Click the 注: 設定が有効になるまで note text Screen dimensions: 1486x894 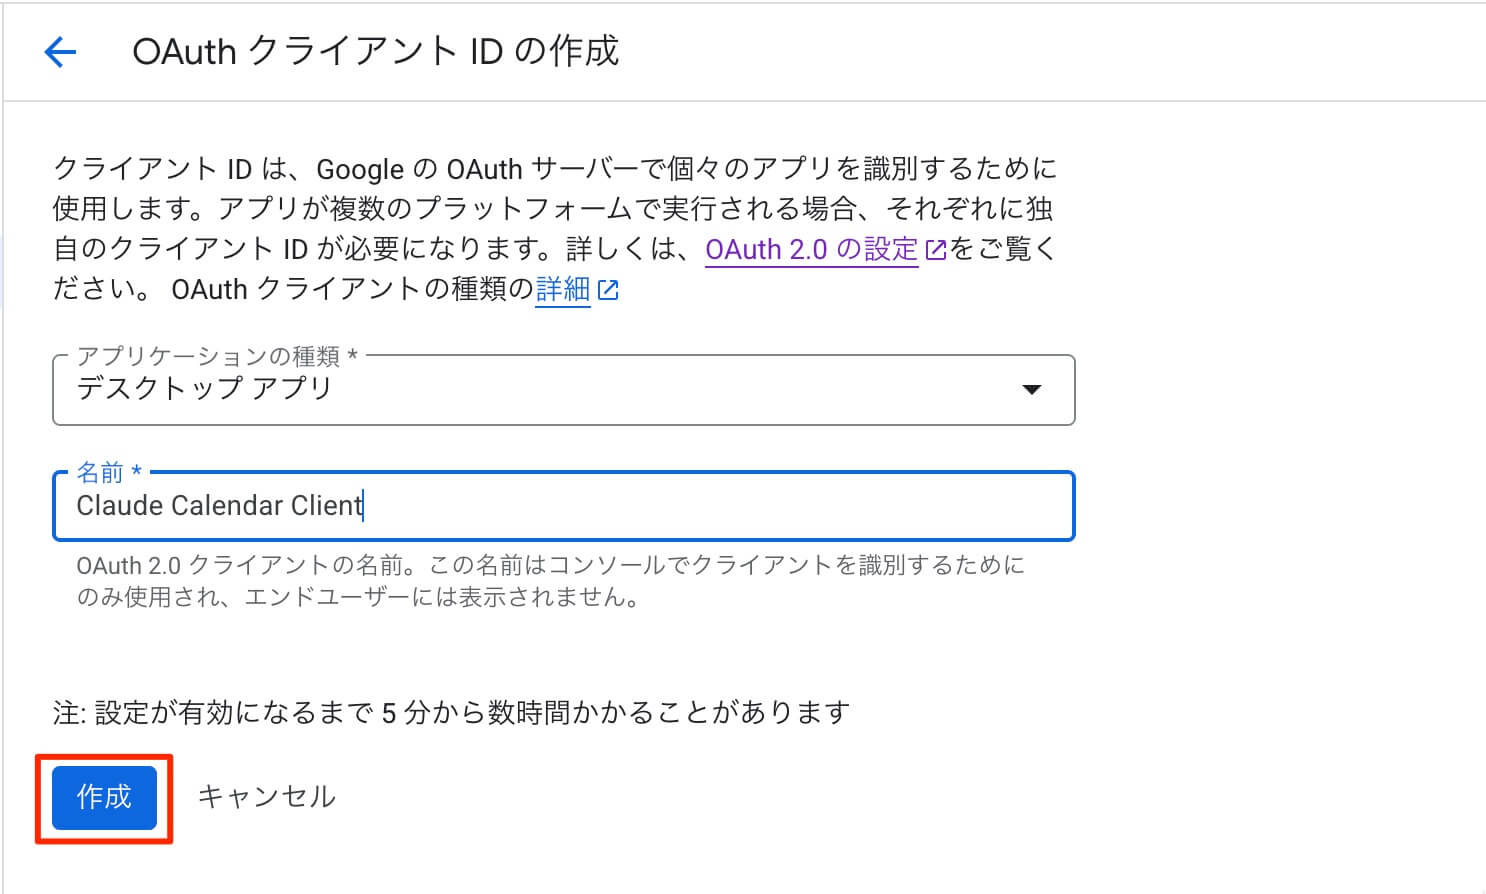point(451,712)
